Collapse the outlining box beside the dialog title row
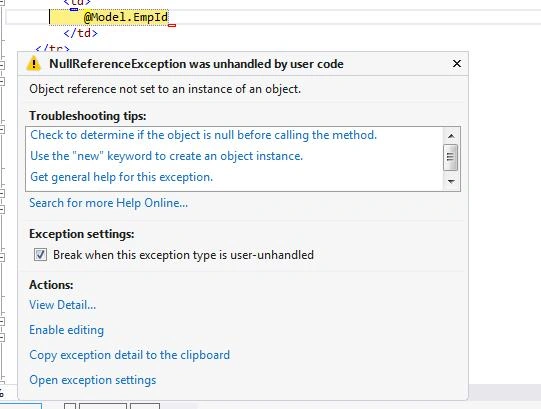541x409 pixels. (2, 65)
